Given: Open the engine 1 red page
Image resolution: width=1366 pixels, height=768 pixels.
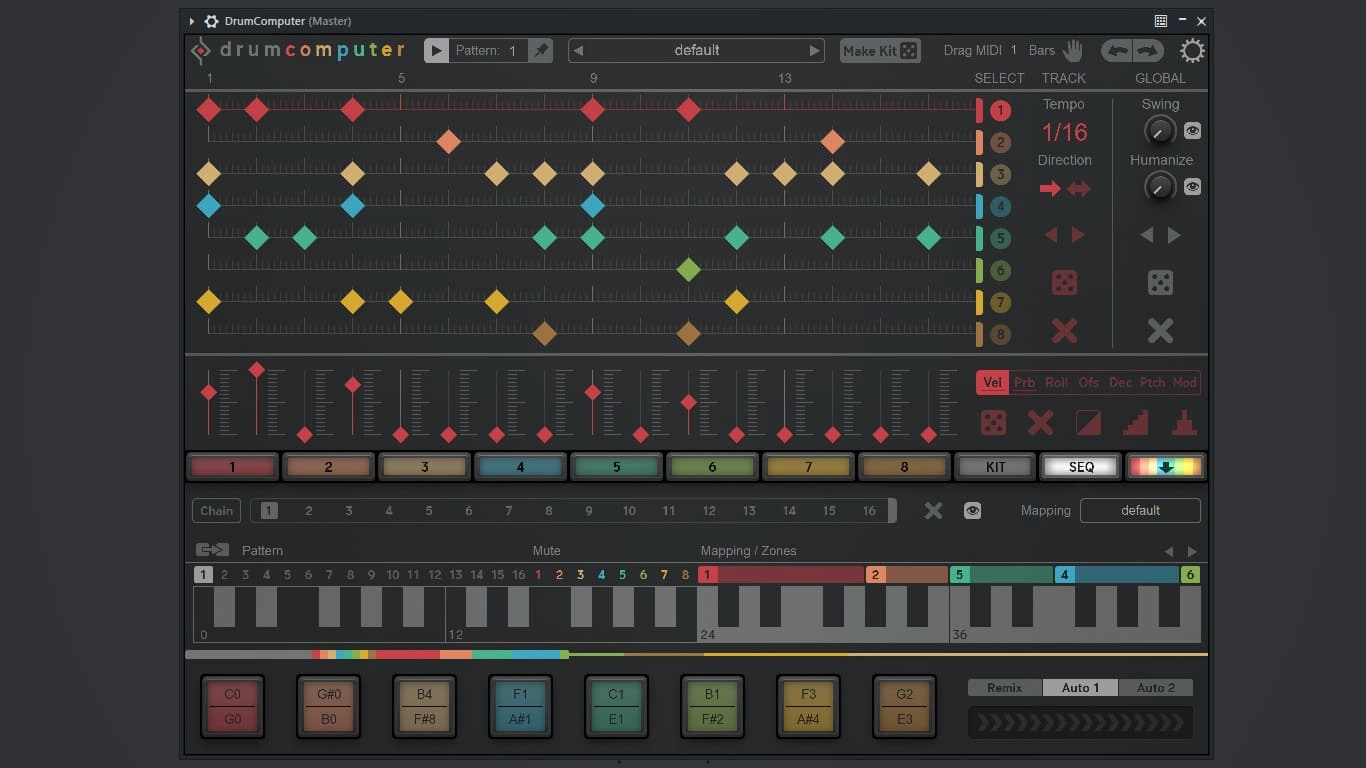Looking at the screenshot, I should pos(232,467).
